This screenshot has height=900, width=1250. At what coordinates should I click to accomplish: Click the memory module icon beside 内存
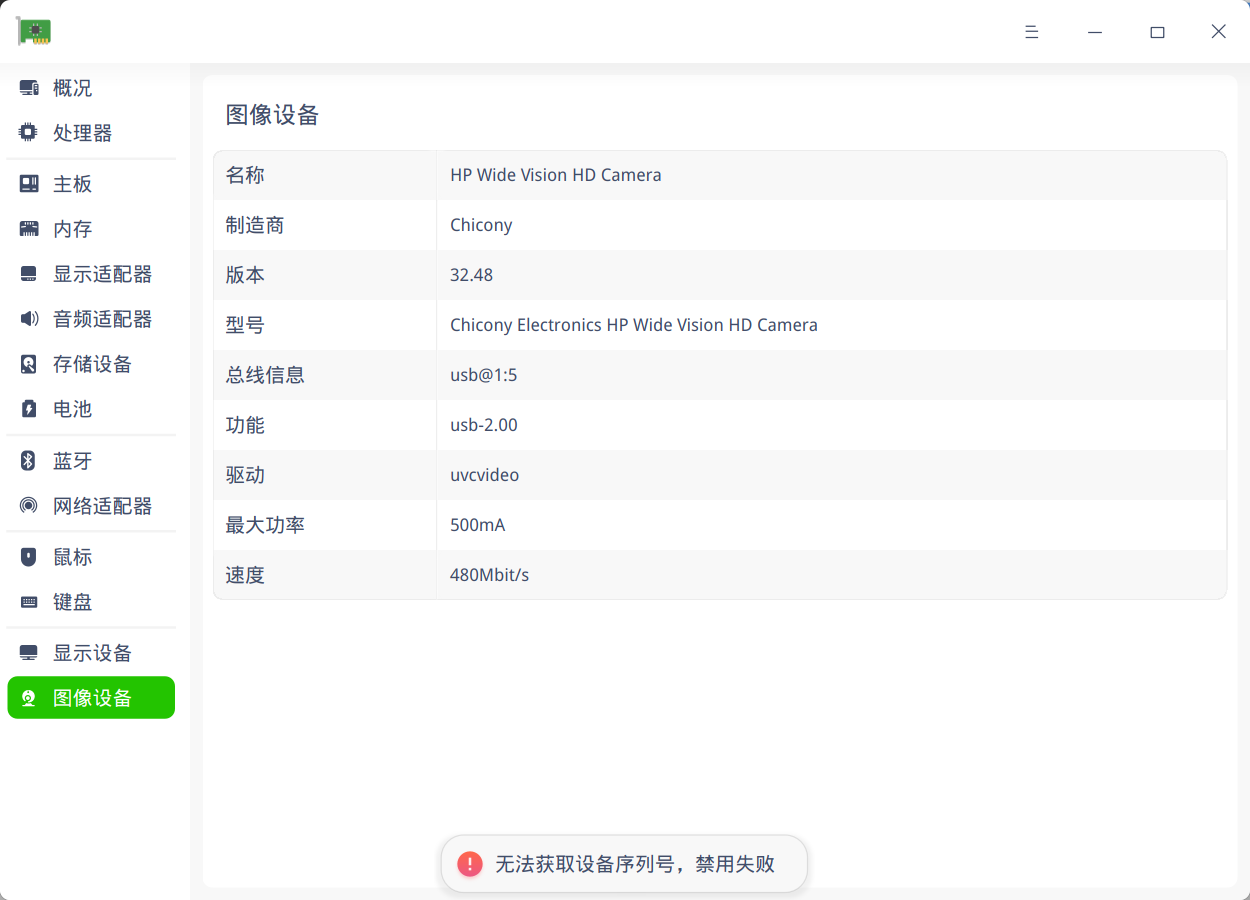pos(29,229)
